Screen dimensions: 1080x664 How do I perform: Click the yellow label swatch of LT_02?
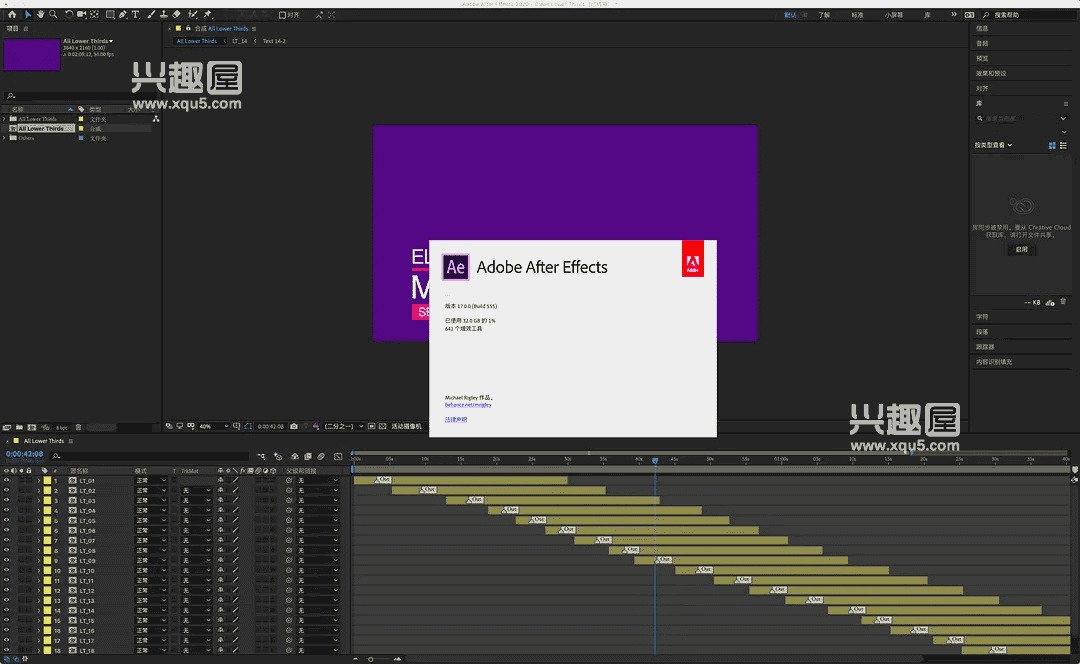48,490
